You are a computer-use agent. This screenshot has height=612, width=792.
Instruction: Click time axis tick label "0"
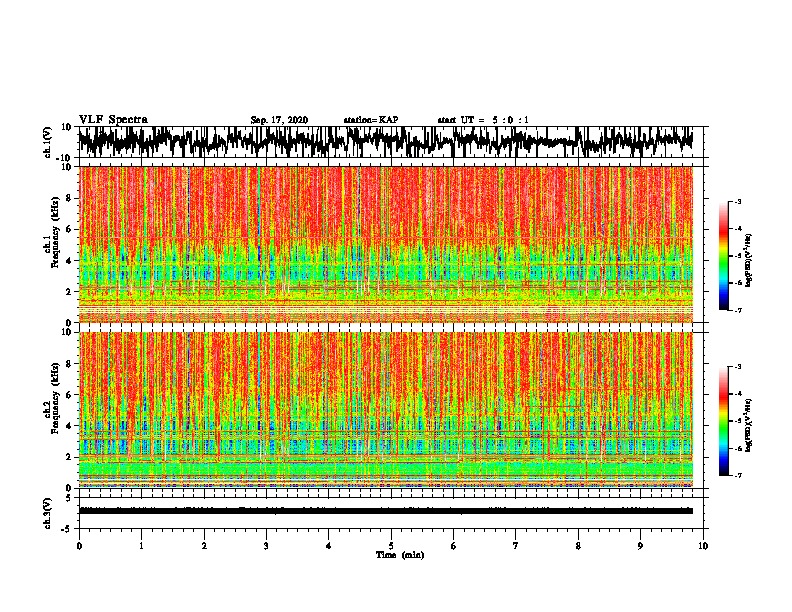click(79, 546)
